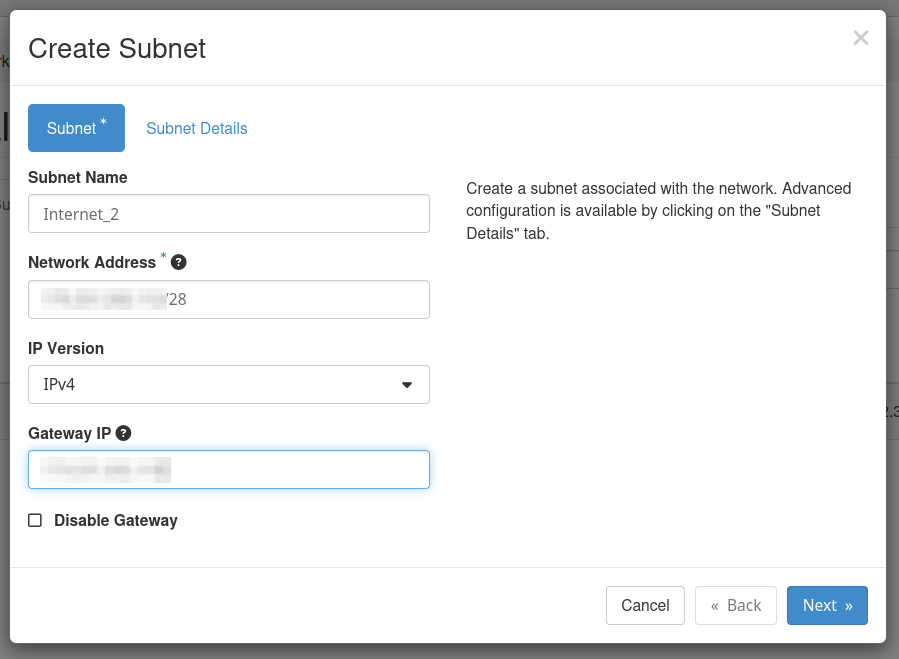This screenshot has width=899, height=659.
Task: Click the Network Address help question-mark icon
Action: coord(178,262)
